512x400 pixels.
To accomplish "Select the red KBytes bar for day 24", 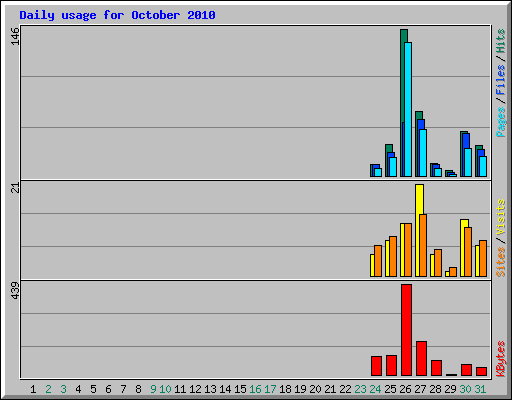I will [x=376, y=366].
